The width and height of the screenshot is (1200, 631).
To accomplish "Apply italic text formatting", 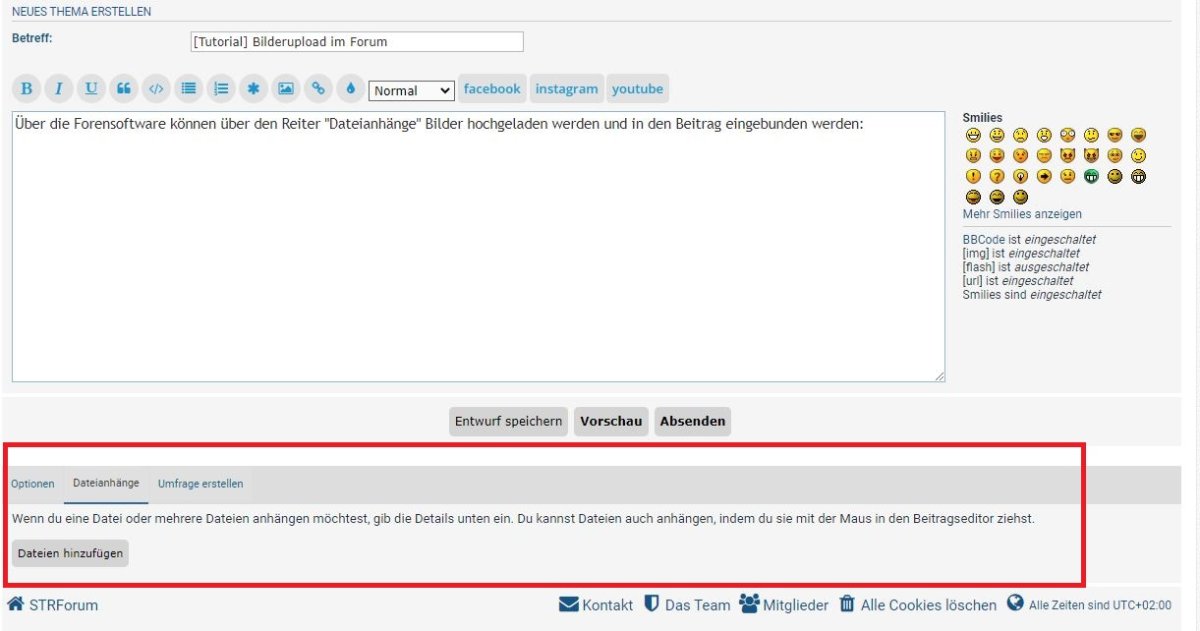I will 58,89.
